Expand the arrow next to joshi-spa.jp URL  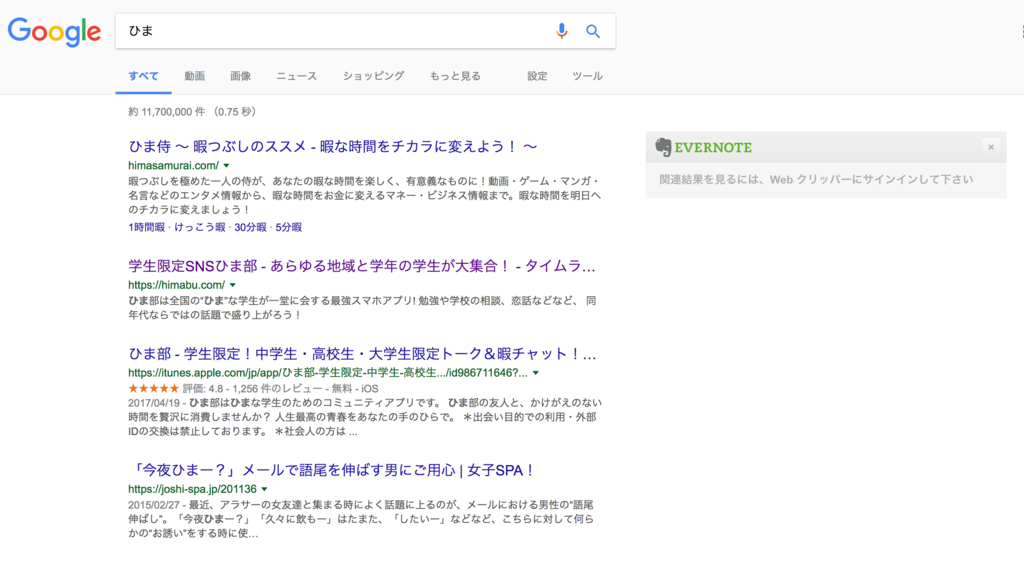tap(264, 489)
